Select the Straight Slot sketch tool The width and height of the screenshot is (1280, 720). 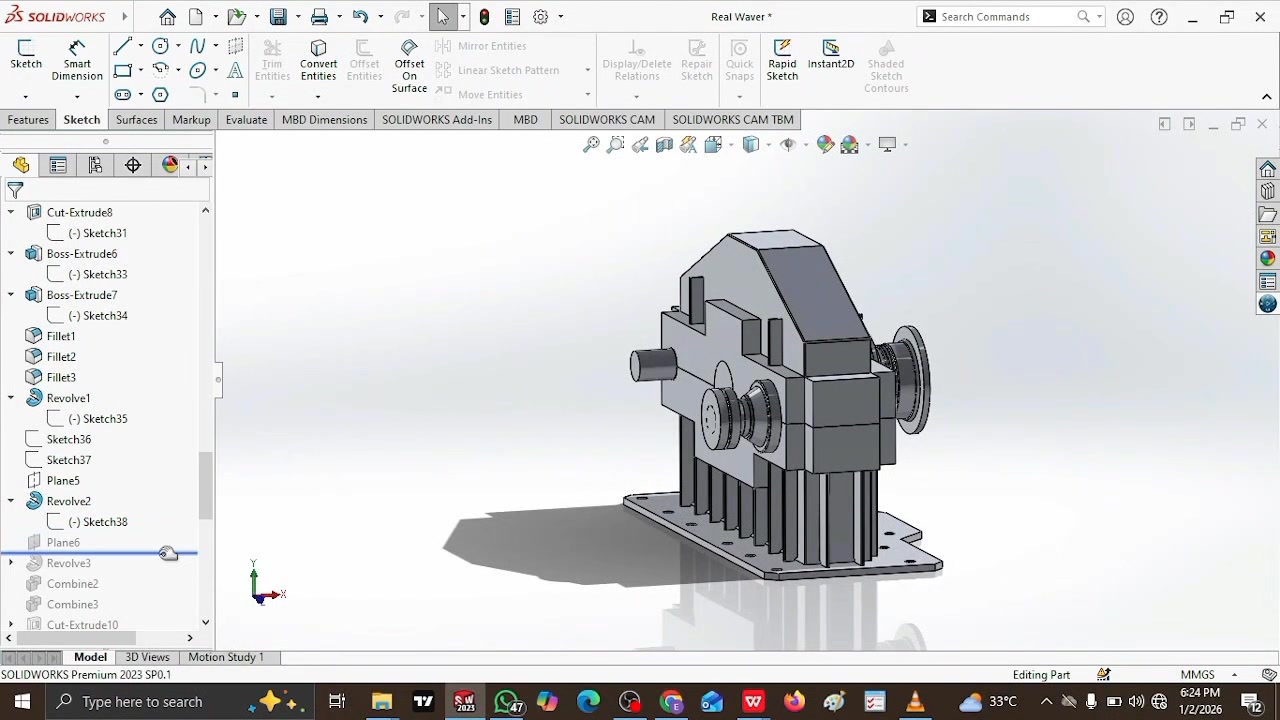(x=123, y=95)
